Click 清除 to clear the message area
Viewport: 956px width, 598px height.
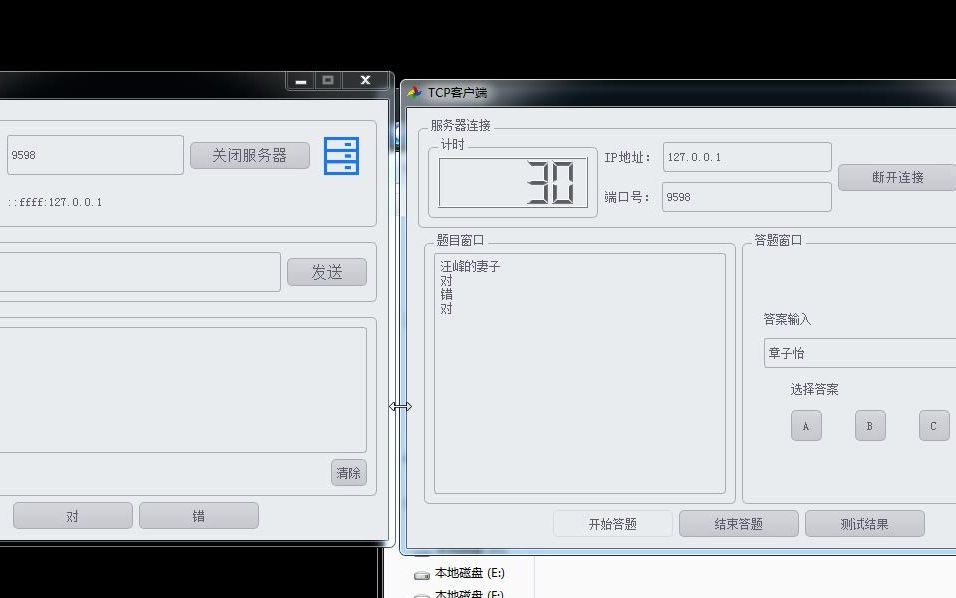tap(348, 473)
